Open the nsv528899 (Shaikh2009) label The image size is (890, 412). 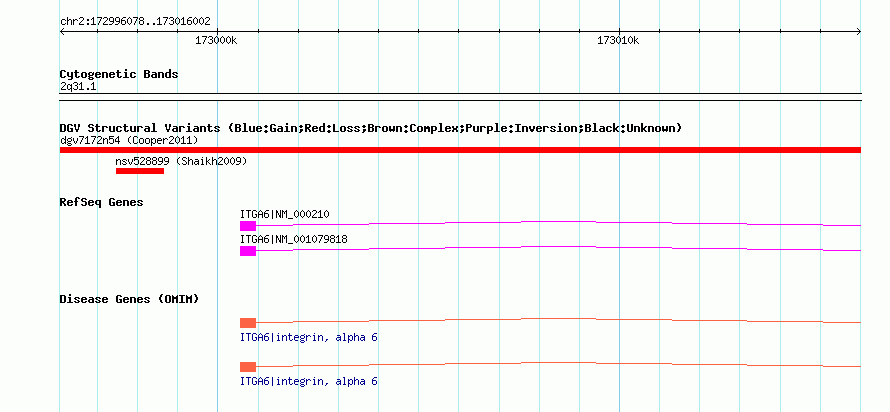181,161
